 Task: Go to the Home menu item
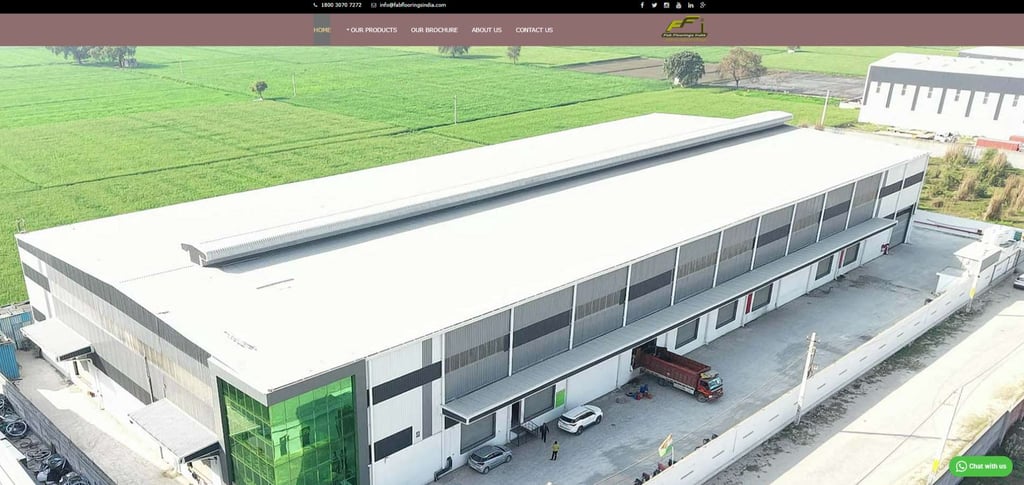[x=322, y=30]
